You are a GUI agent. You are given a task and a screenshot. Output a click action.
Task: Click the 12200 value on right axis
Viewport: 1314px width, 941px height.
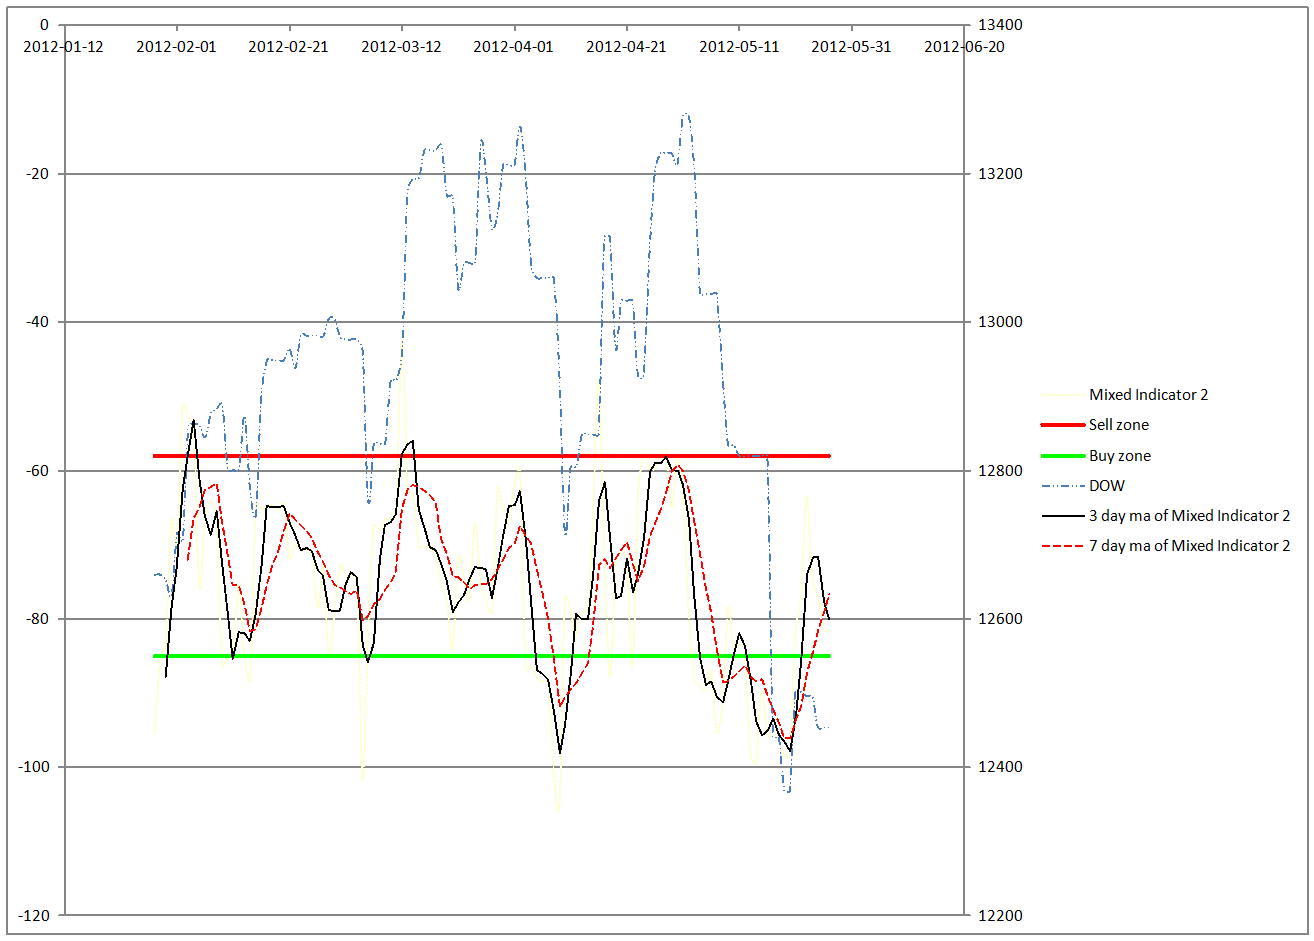995,916
